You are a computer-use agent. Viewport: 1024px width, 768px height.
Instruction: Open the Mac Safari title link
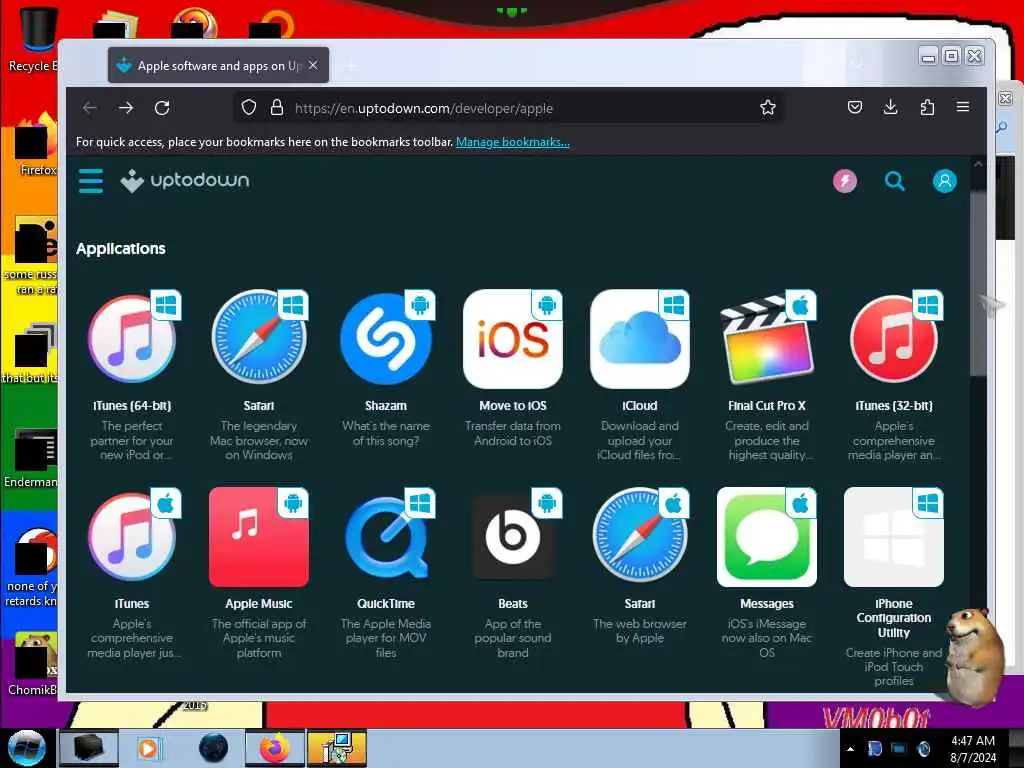tap(640, 603)
